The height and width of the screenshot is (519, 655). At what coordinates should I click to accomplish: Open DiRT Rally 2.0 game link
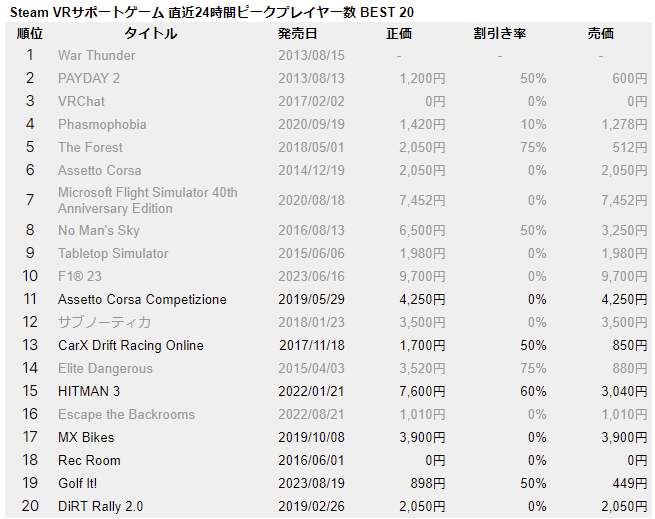tap(100, 506)
